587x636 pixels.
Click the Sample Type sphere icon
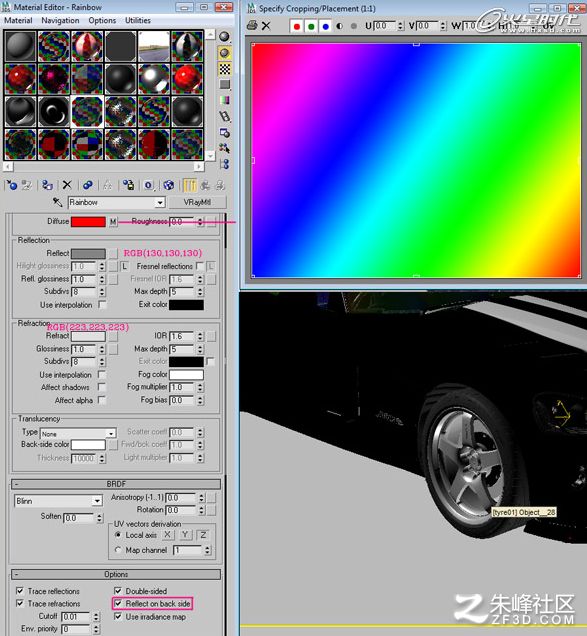coord(224,37)
